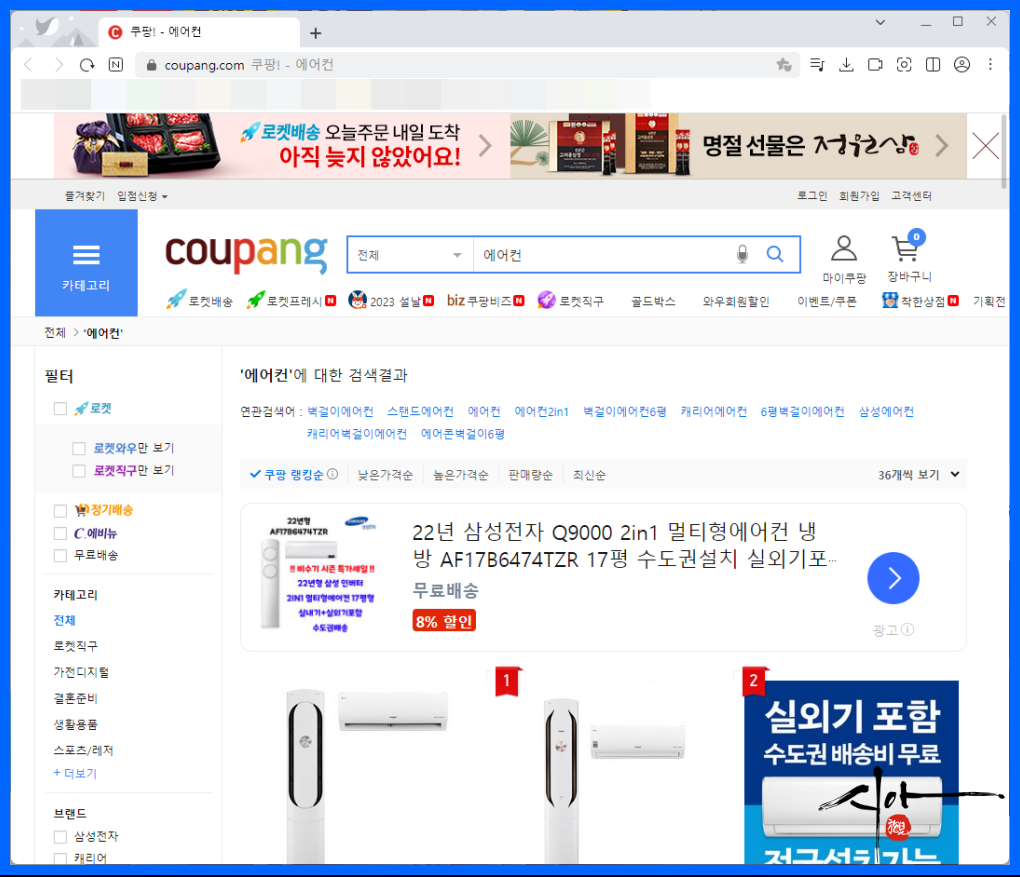Sort results by 낮은가격순
The height and width of the screenshot is (877, 1020).
385,475
